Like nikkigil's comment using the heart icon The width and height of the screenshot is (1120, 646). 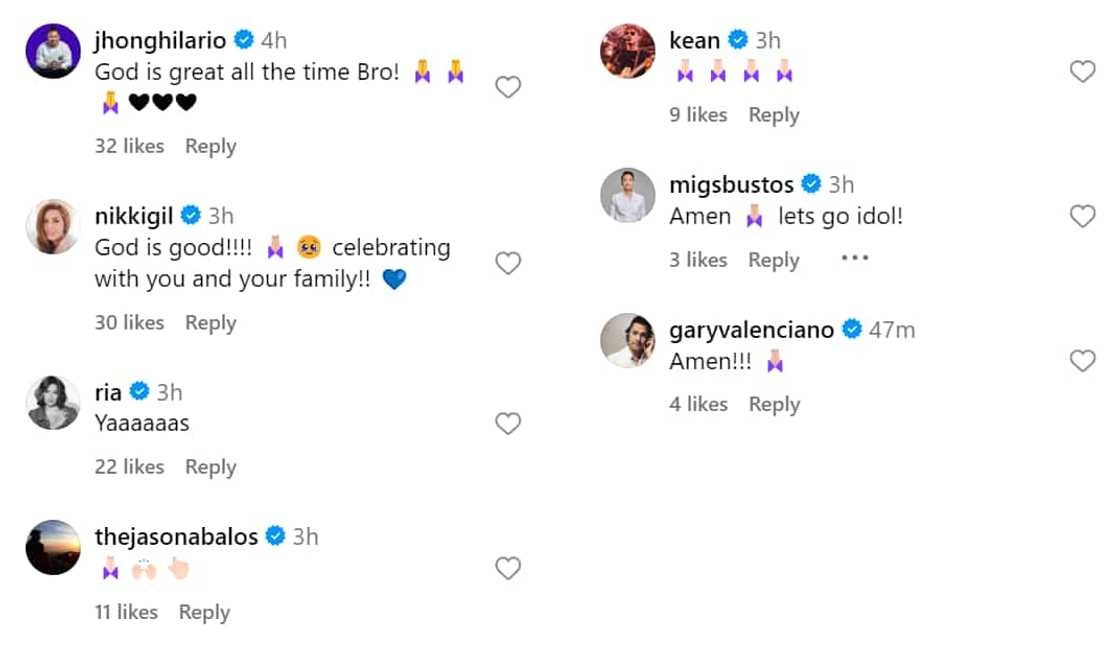pyautogui.click(x=508, y=263)
